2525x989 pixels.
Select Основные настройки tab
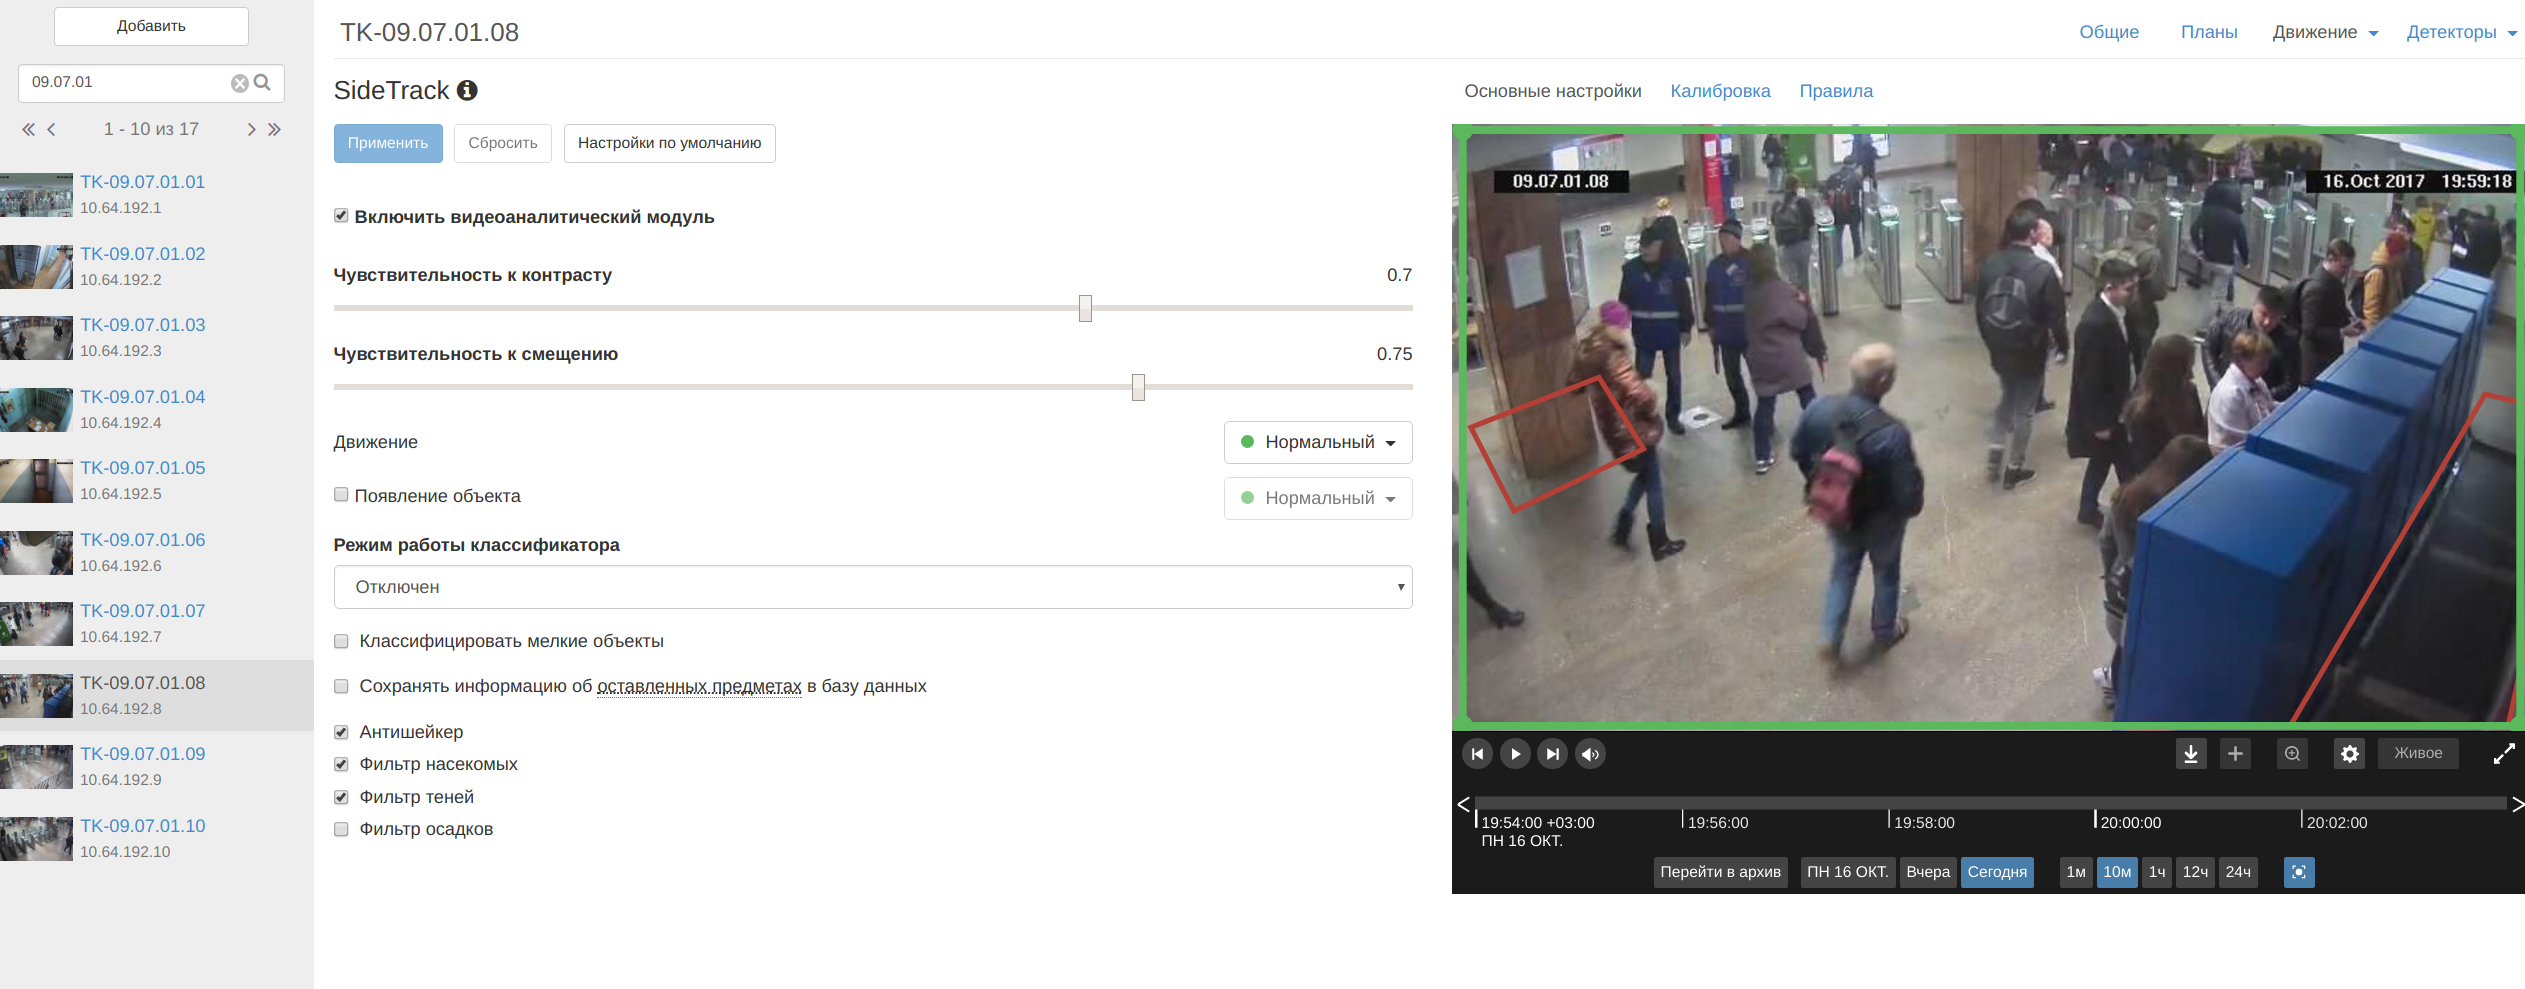point(1552,91)
